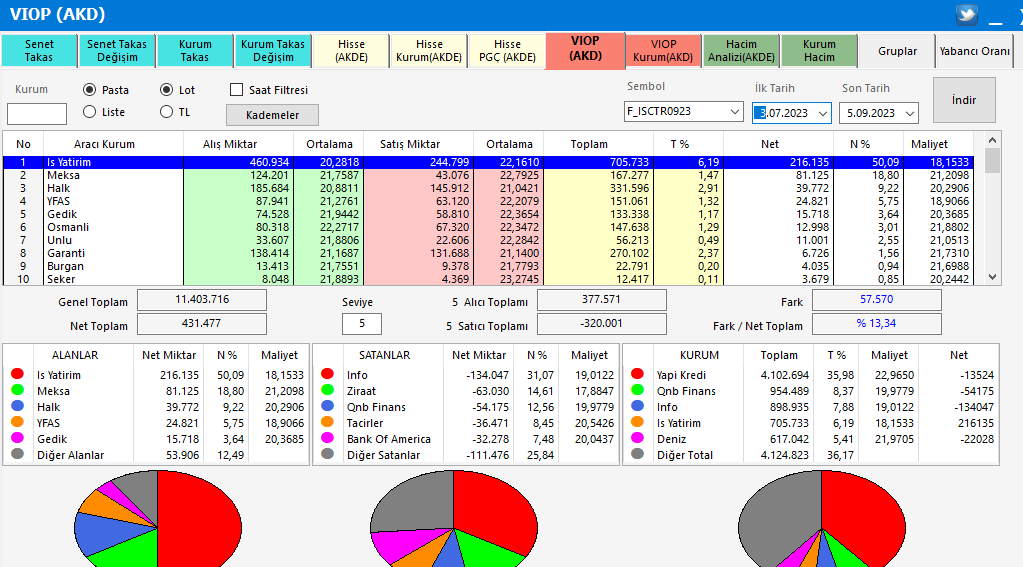The image size is (1023, 567).
Task: Click the Fark value 57.570
Action: [876, 299]
